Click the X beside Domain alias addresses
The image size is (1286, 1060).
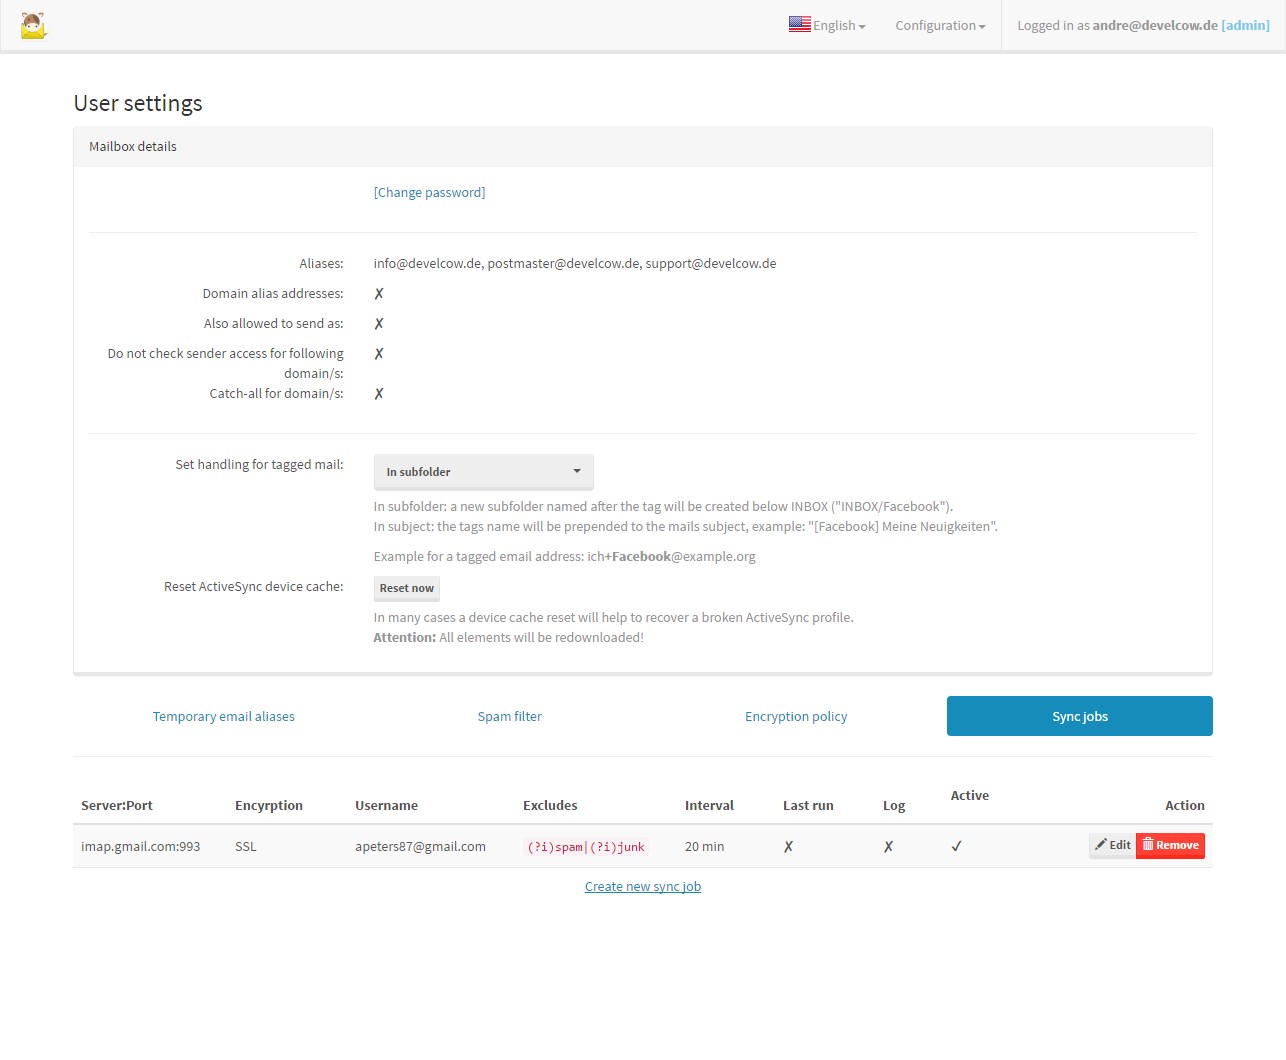pyautogui.click(x=378, y=293)
